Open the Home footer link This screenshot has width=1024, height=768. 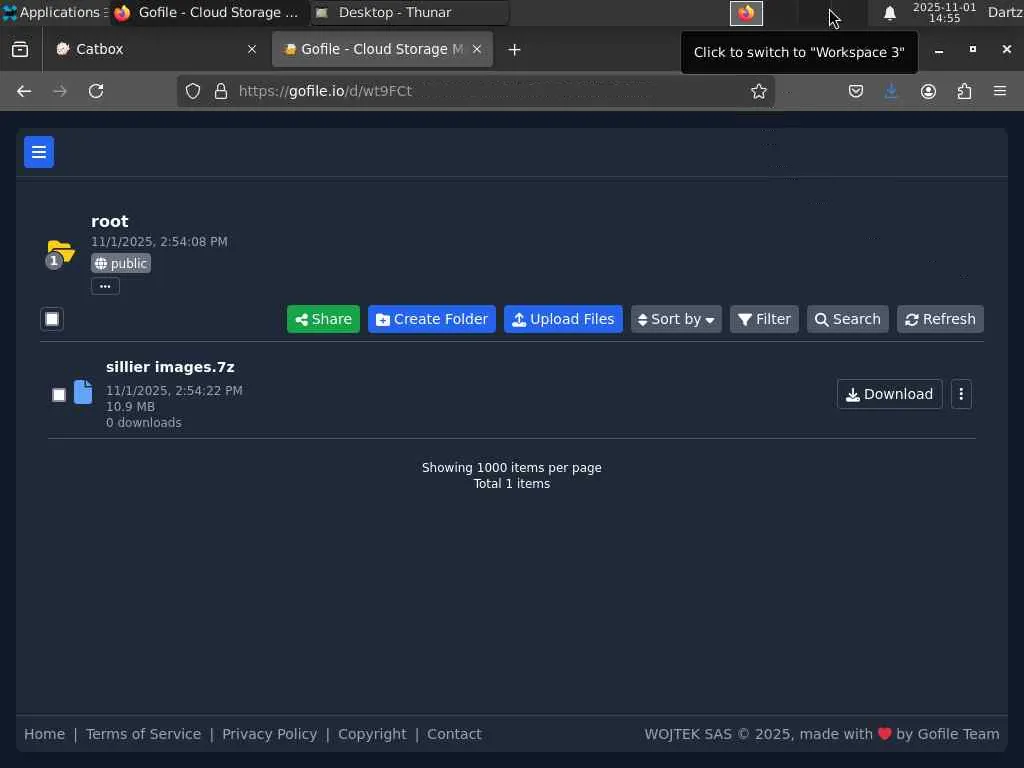click(x=44, y=734)
